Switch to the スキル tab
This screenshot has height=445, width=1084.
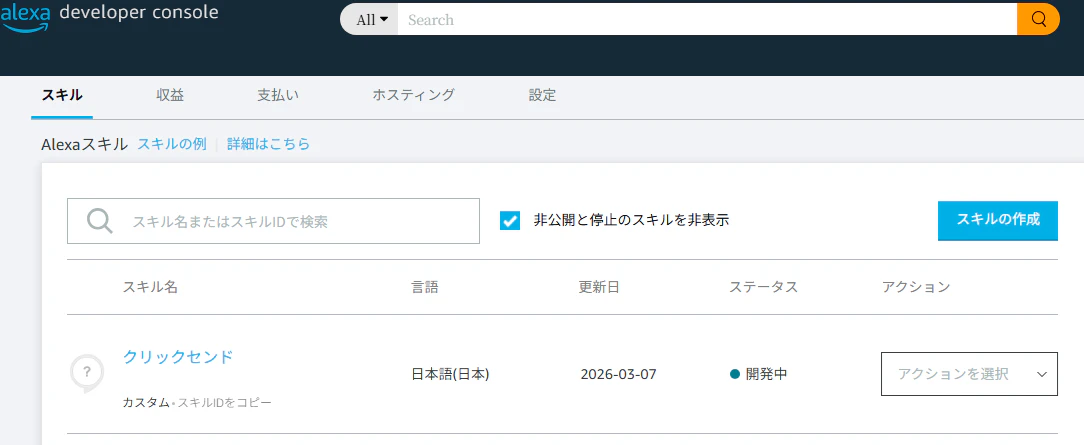(62, 95)
